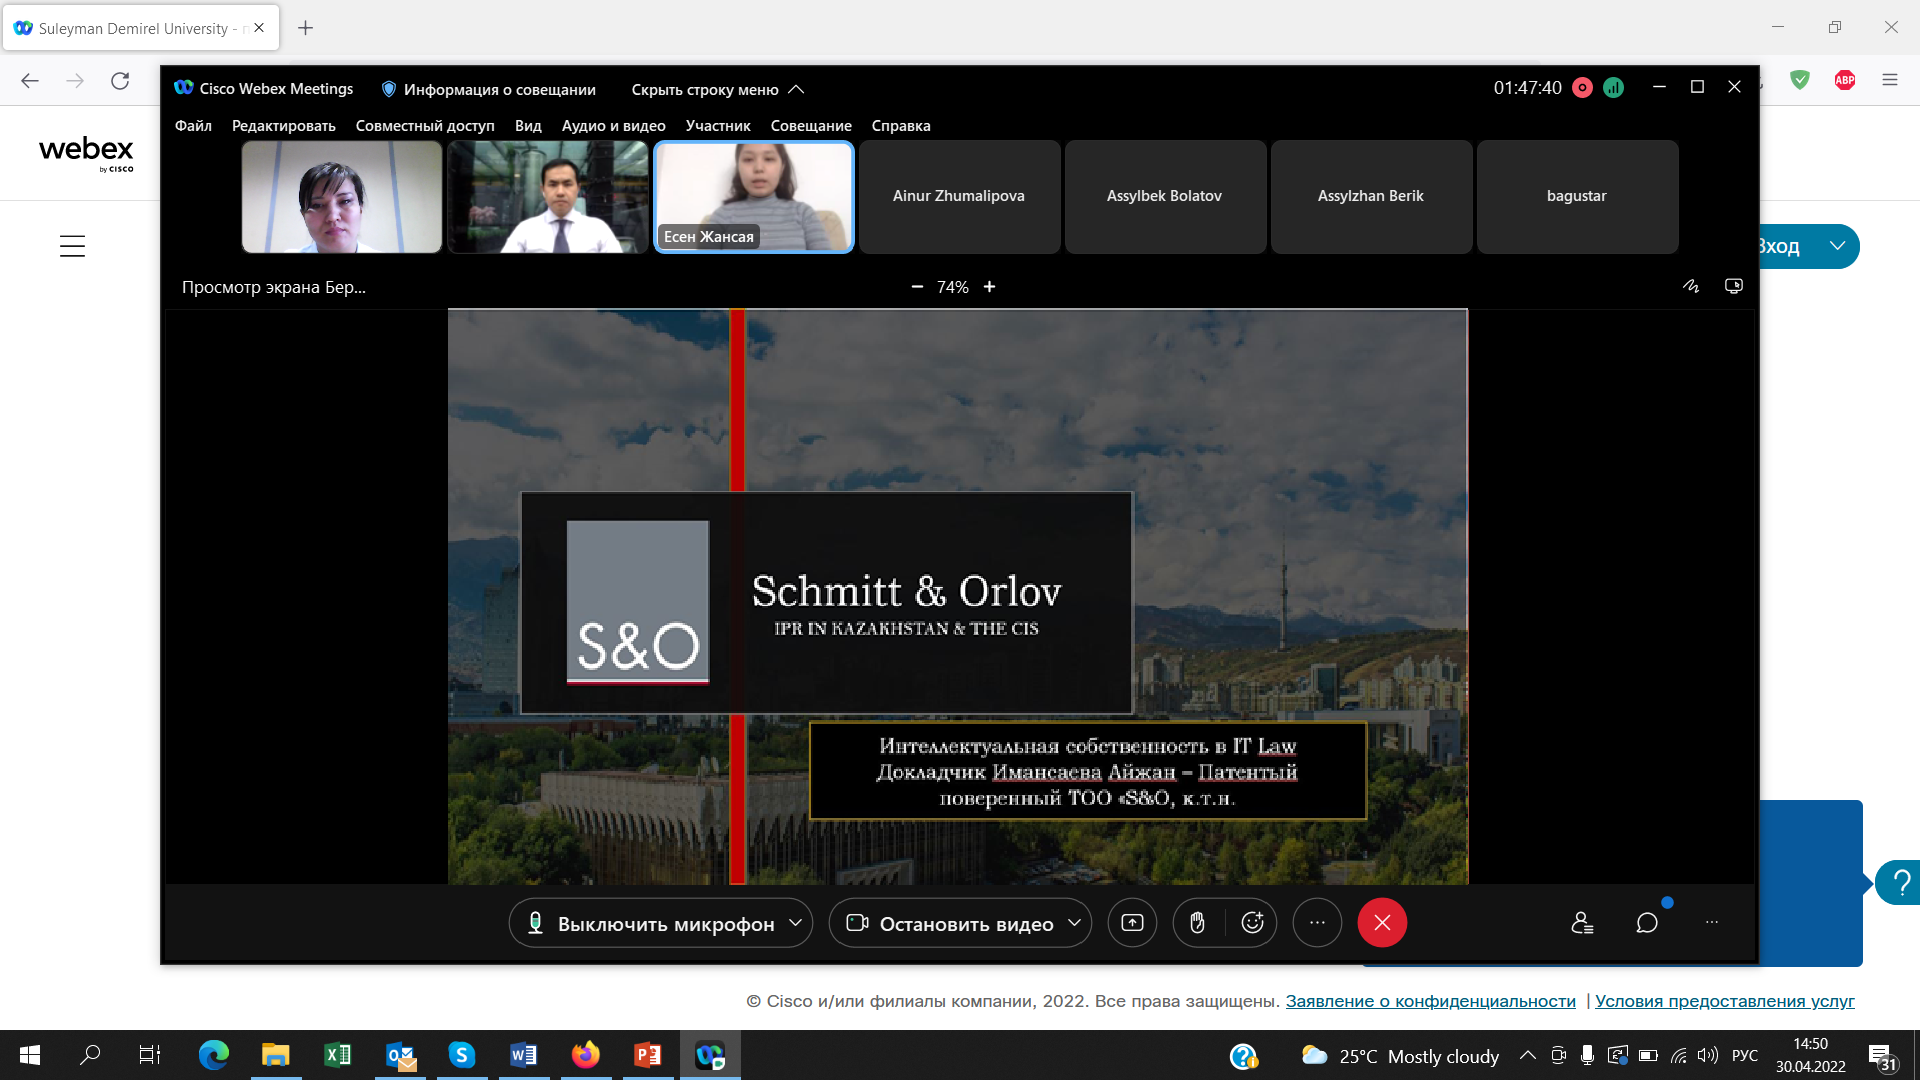Open a new browser tab

tap(306, 28)
